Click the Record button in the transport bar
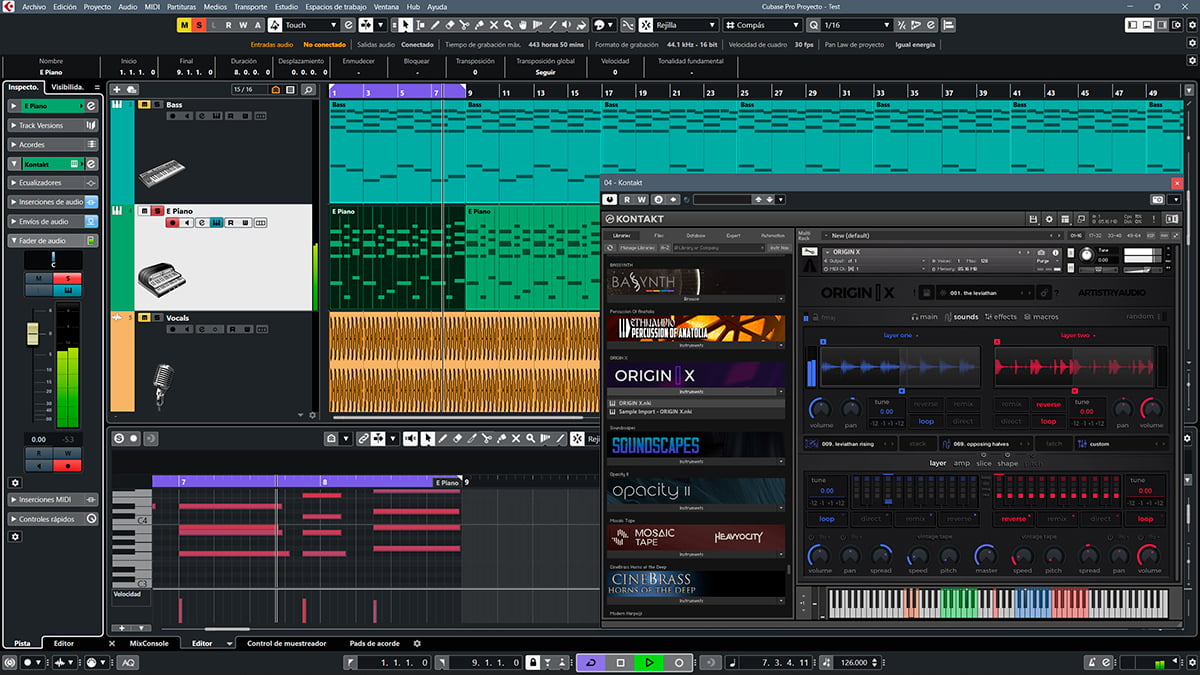Image resolution: width=1200 pixels, height=675 pixels. pos(679,662)
